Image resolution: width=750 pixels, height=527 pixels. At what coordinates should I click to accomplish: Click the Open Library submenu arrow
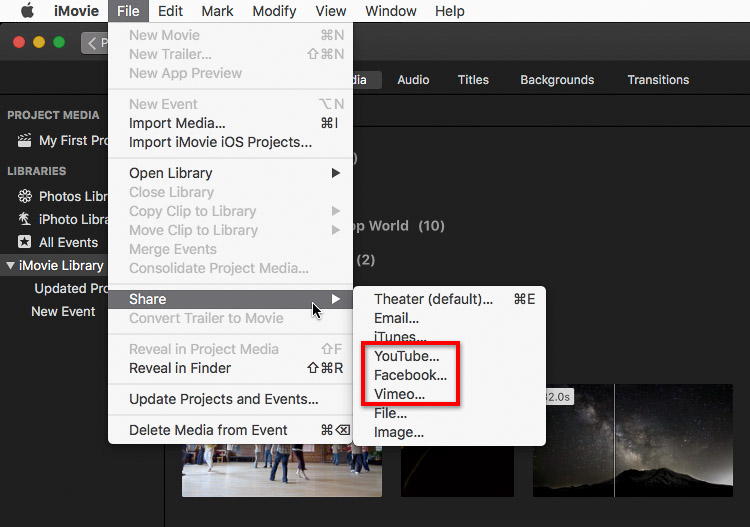(x=336, y=173)
